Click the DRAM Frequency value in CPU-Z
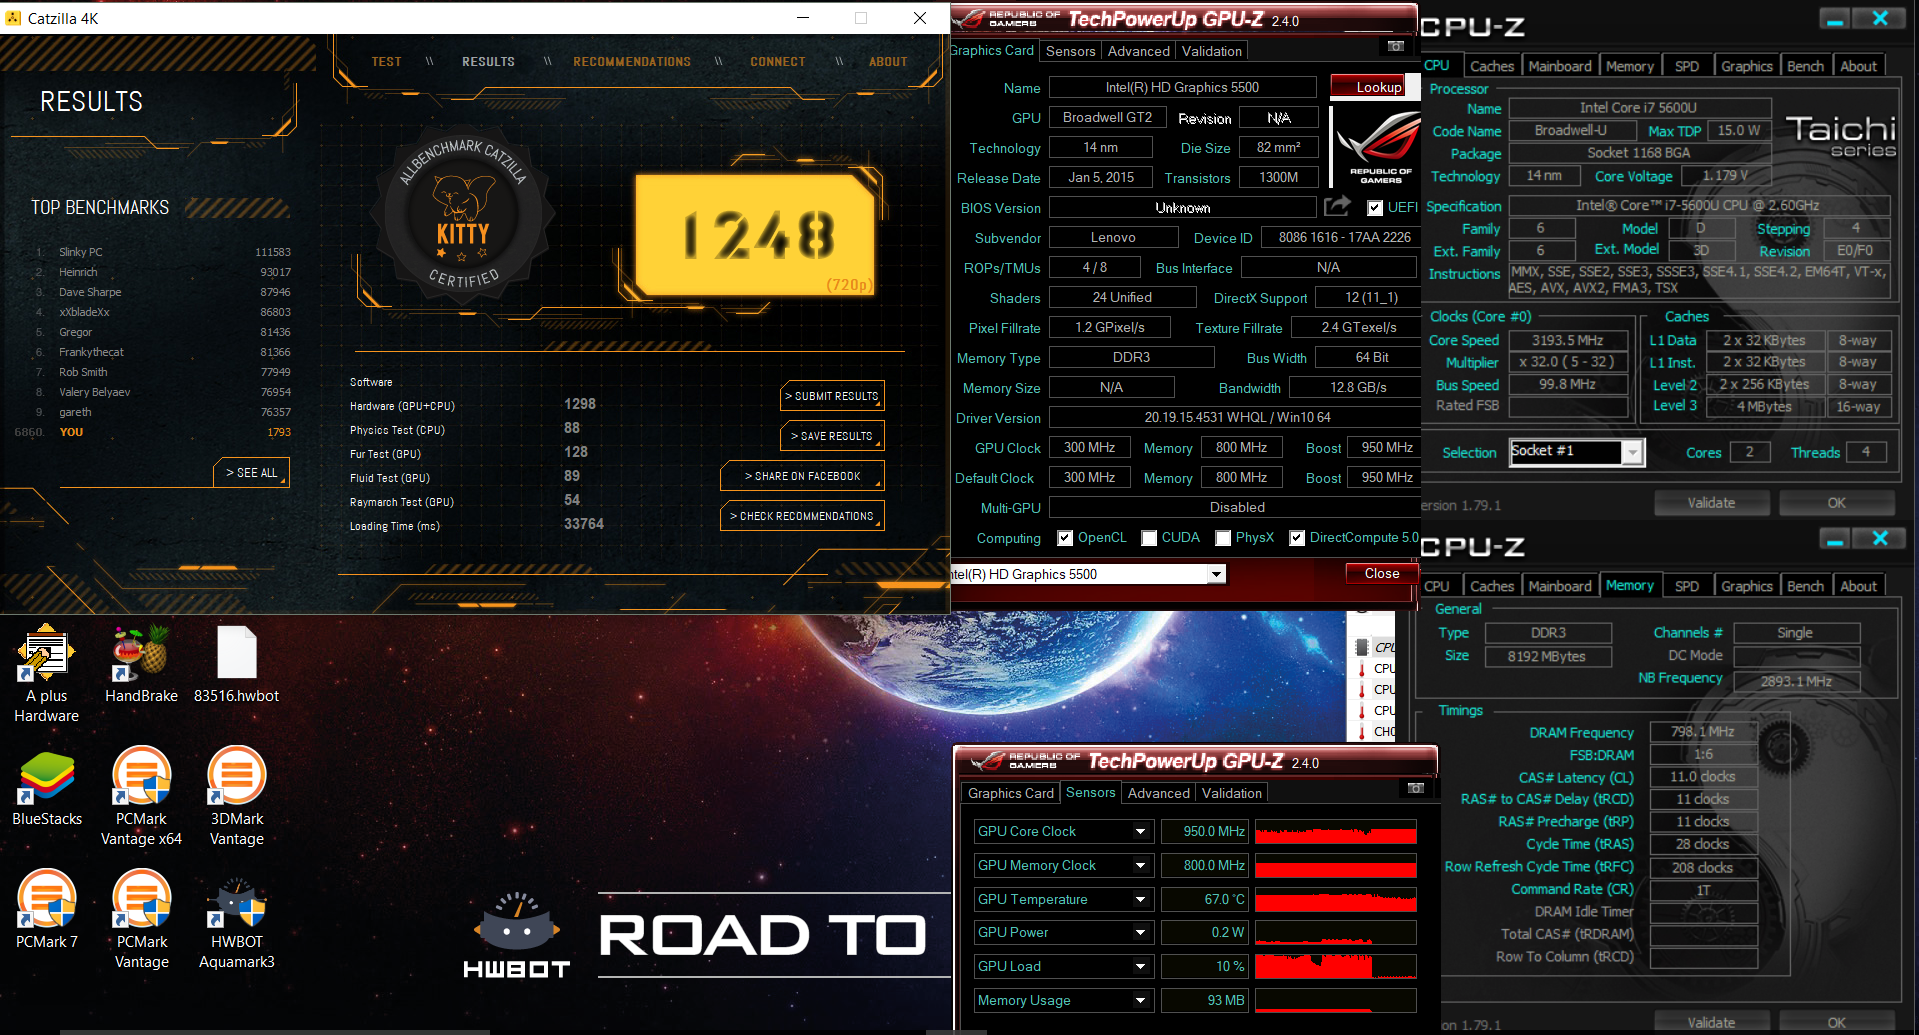Viewport: 1919px width, 1035px height. point(1702,732)
